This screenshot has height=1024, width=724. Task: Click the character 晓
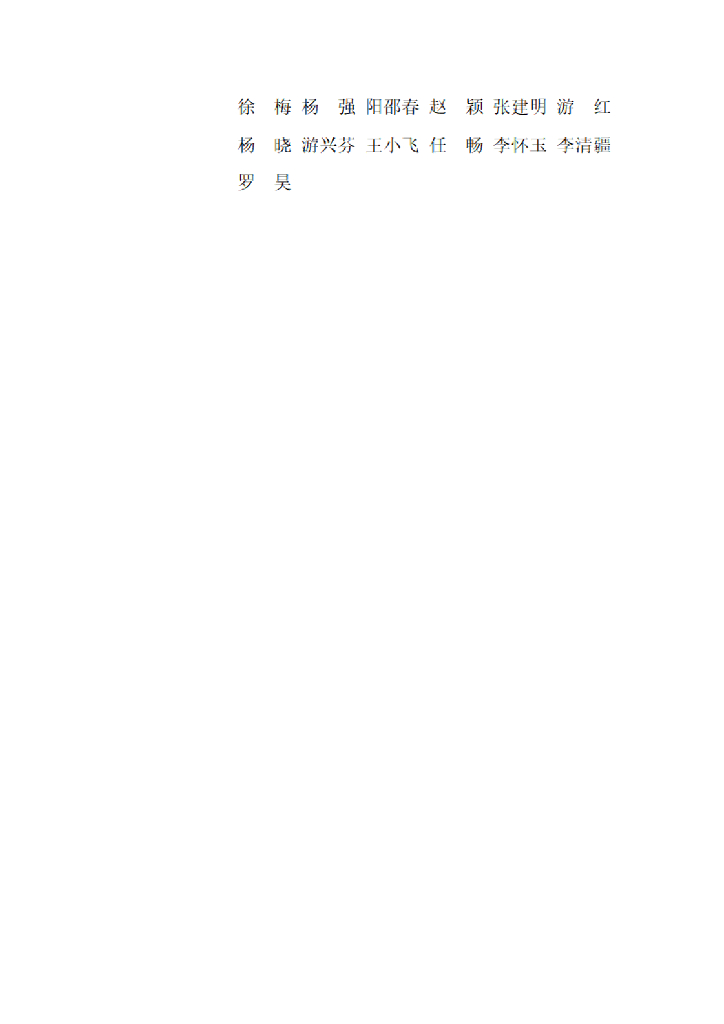click(x=283, y=145)
